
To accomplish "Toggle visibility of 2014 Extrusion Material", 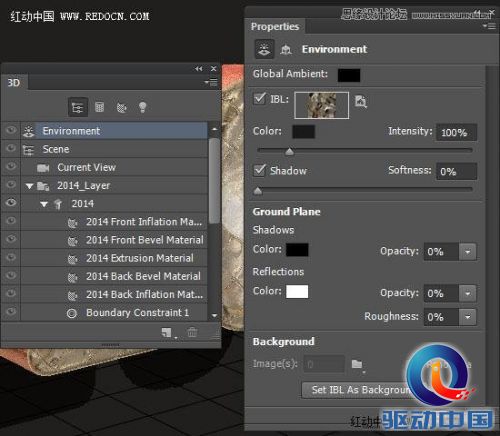I will pos(11,257).
